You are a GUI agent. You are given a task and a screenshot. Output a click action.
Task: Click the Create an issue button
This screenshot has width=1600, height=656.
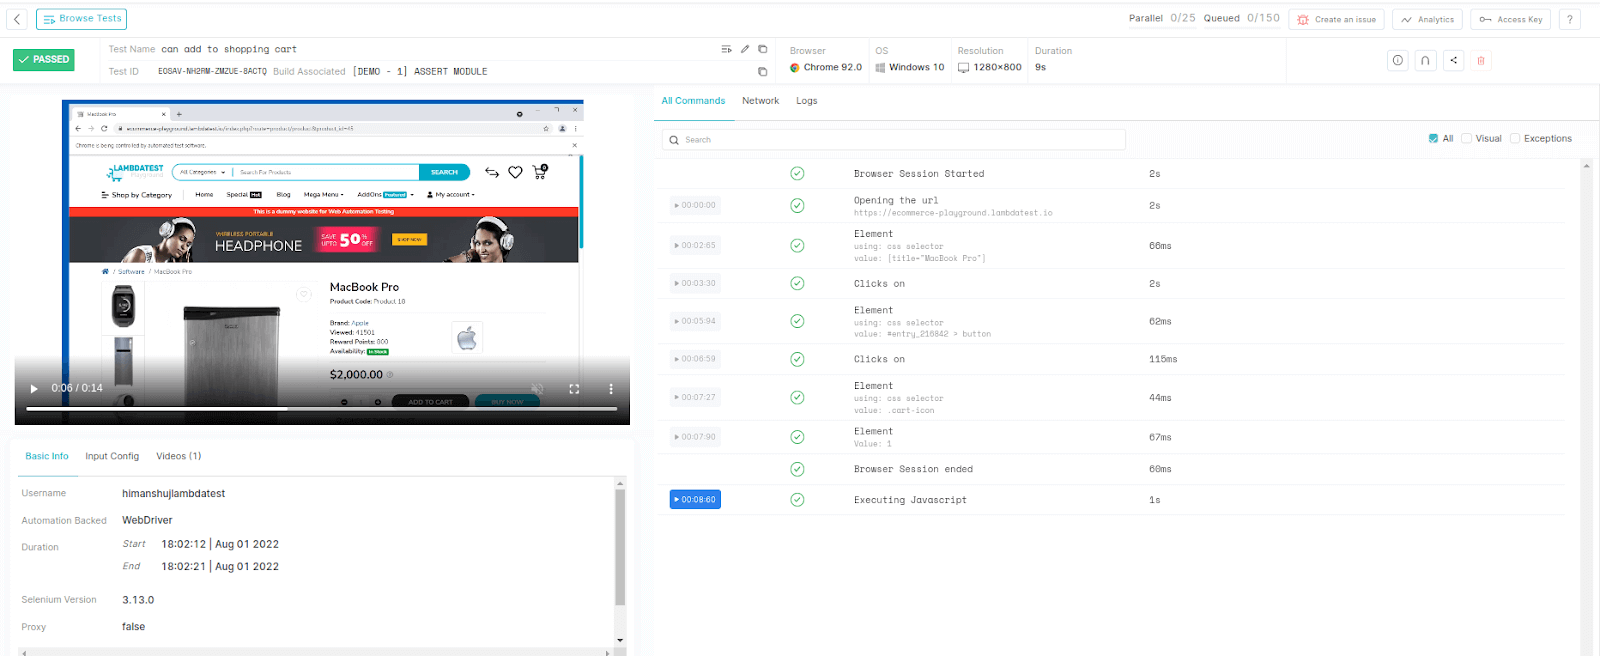click(x=1336, y=19)
